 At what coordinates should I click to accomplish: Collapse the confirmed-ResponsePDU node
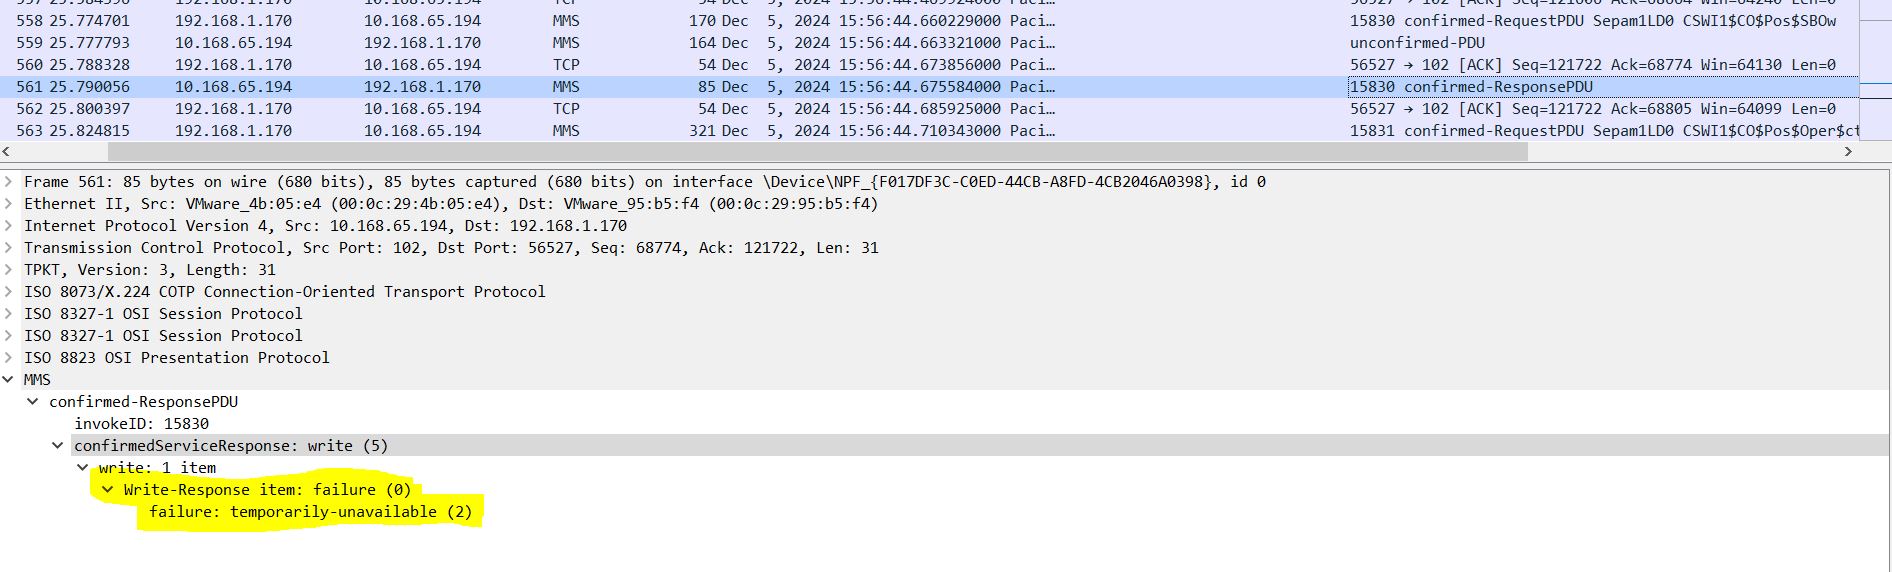point(33,401)
